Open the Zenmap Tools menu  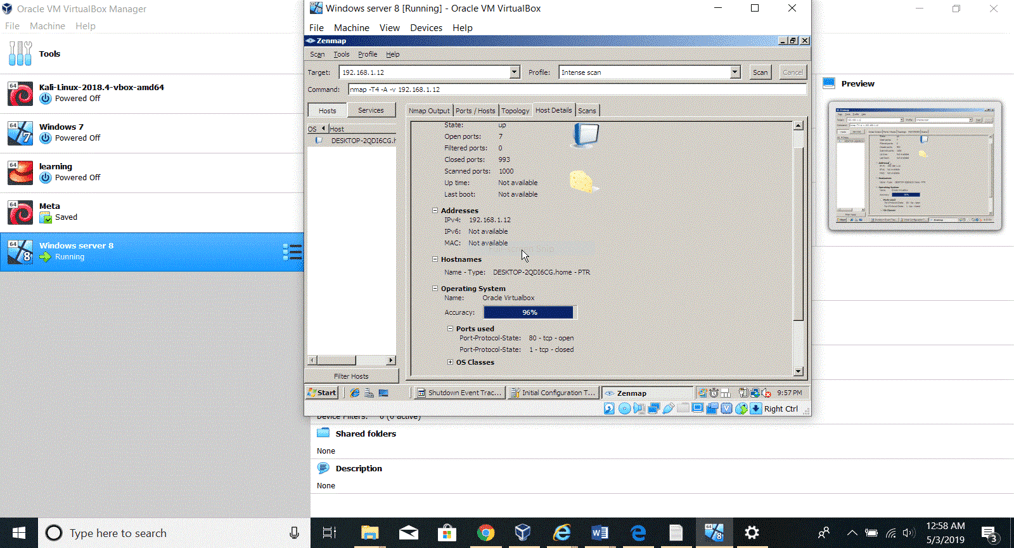point(341,54)
